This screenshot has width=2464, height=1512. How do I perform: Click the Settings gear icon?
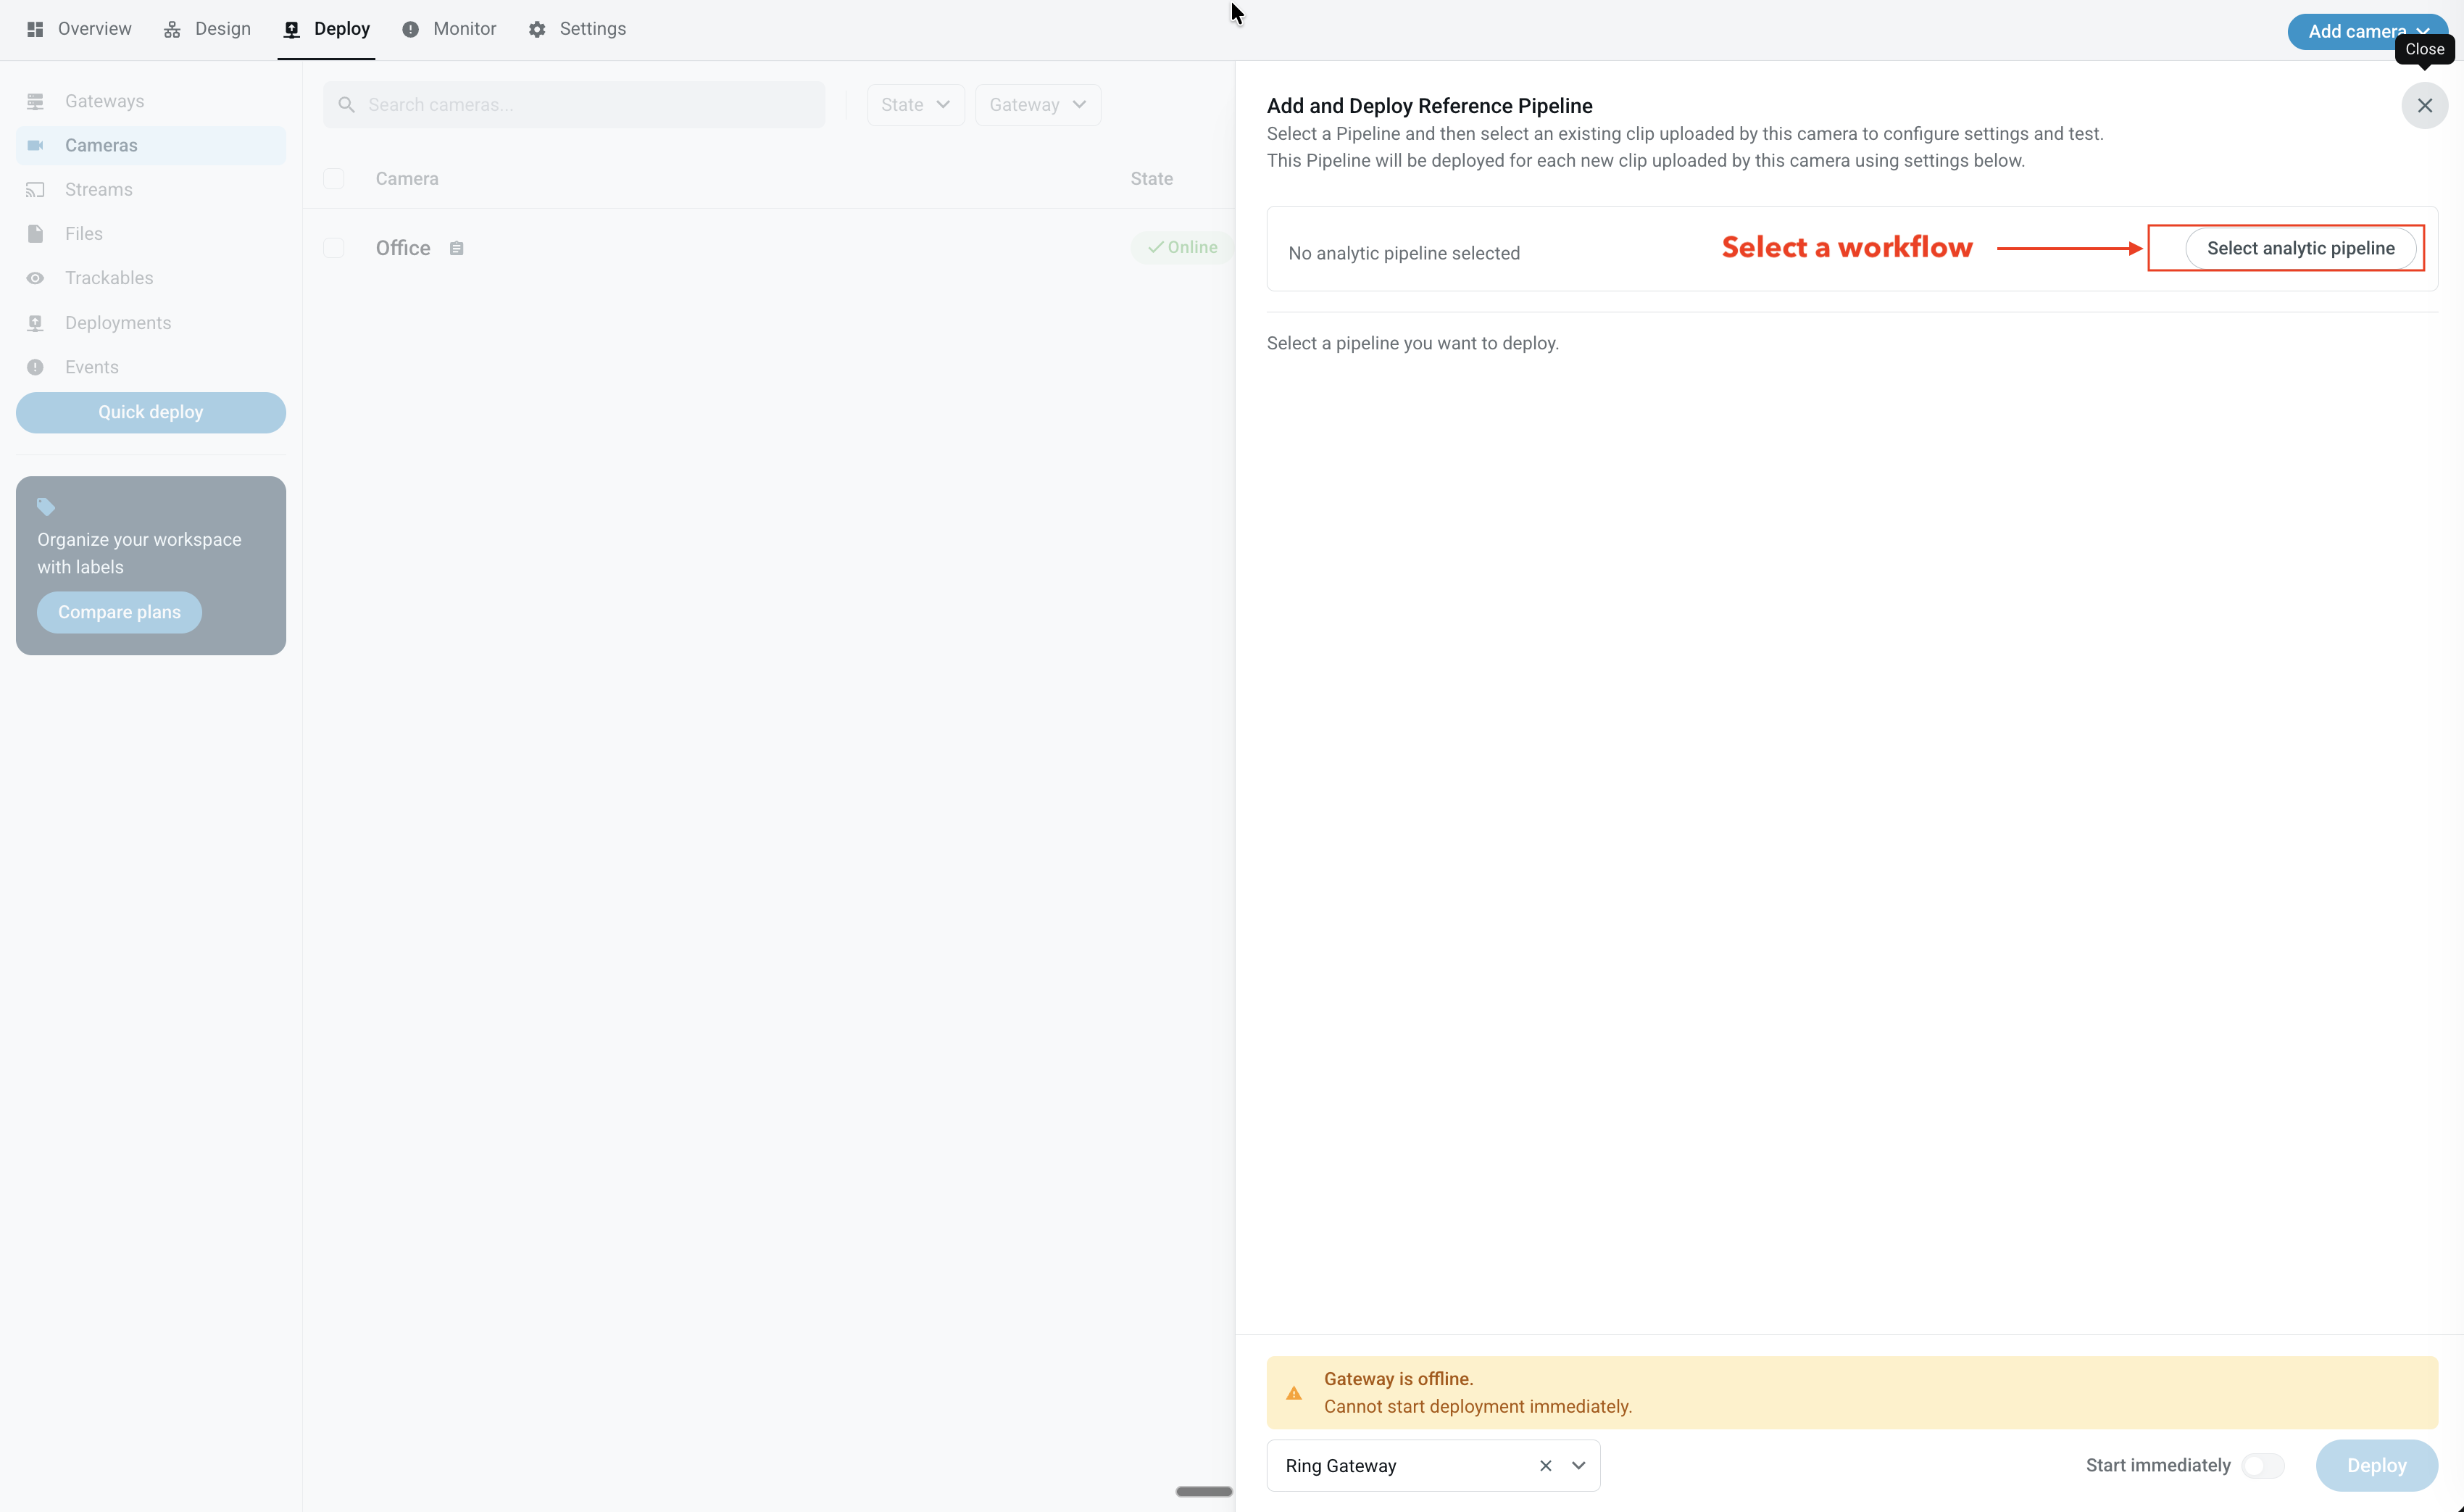[x=537, y=29]
